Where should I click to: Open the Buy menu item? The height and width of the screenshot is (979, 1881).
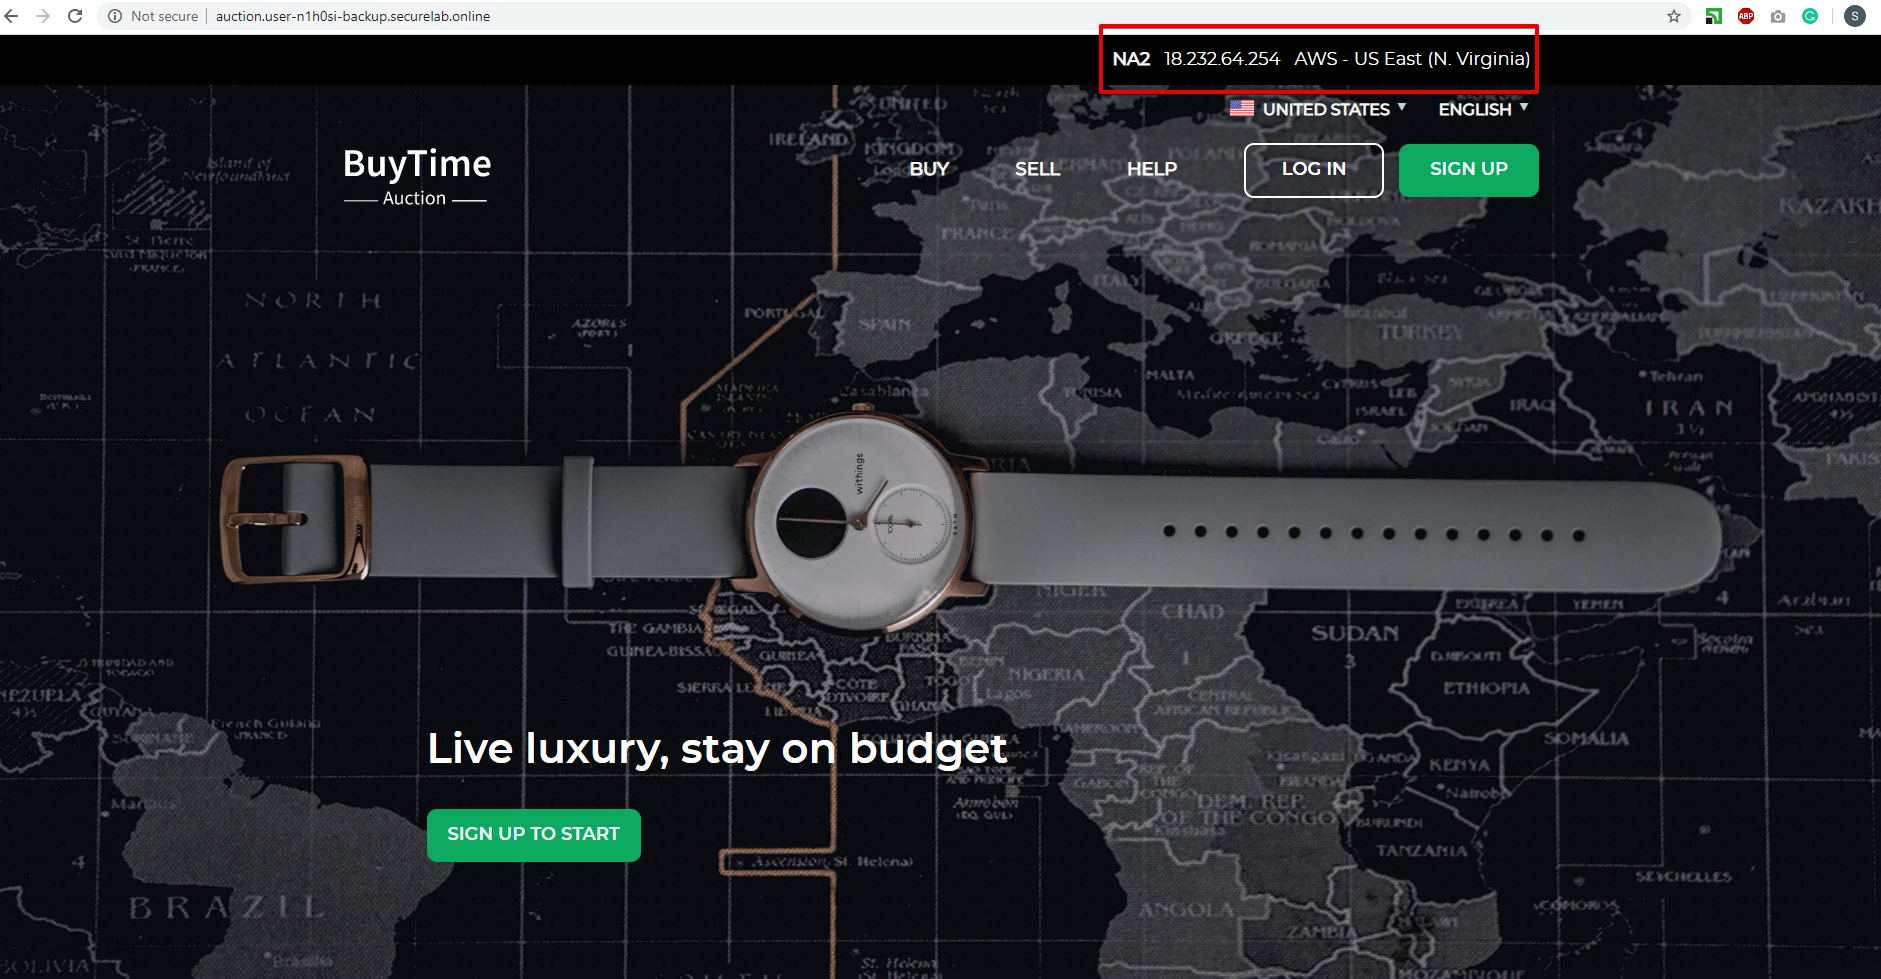929,169
